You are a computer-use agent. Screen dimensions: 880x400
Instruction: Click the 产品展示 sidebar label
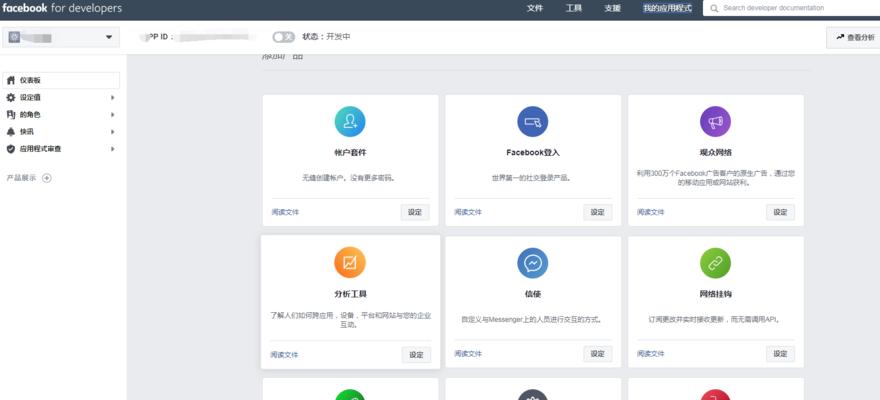click(21, 178)
